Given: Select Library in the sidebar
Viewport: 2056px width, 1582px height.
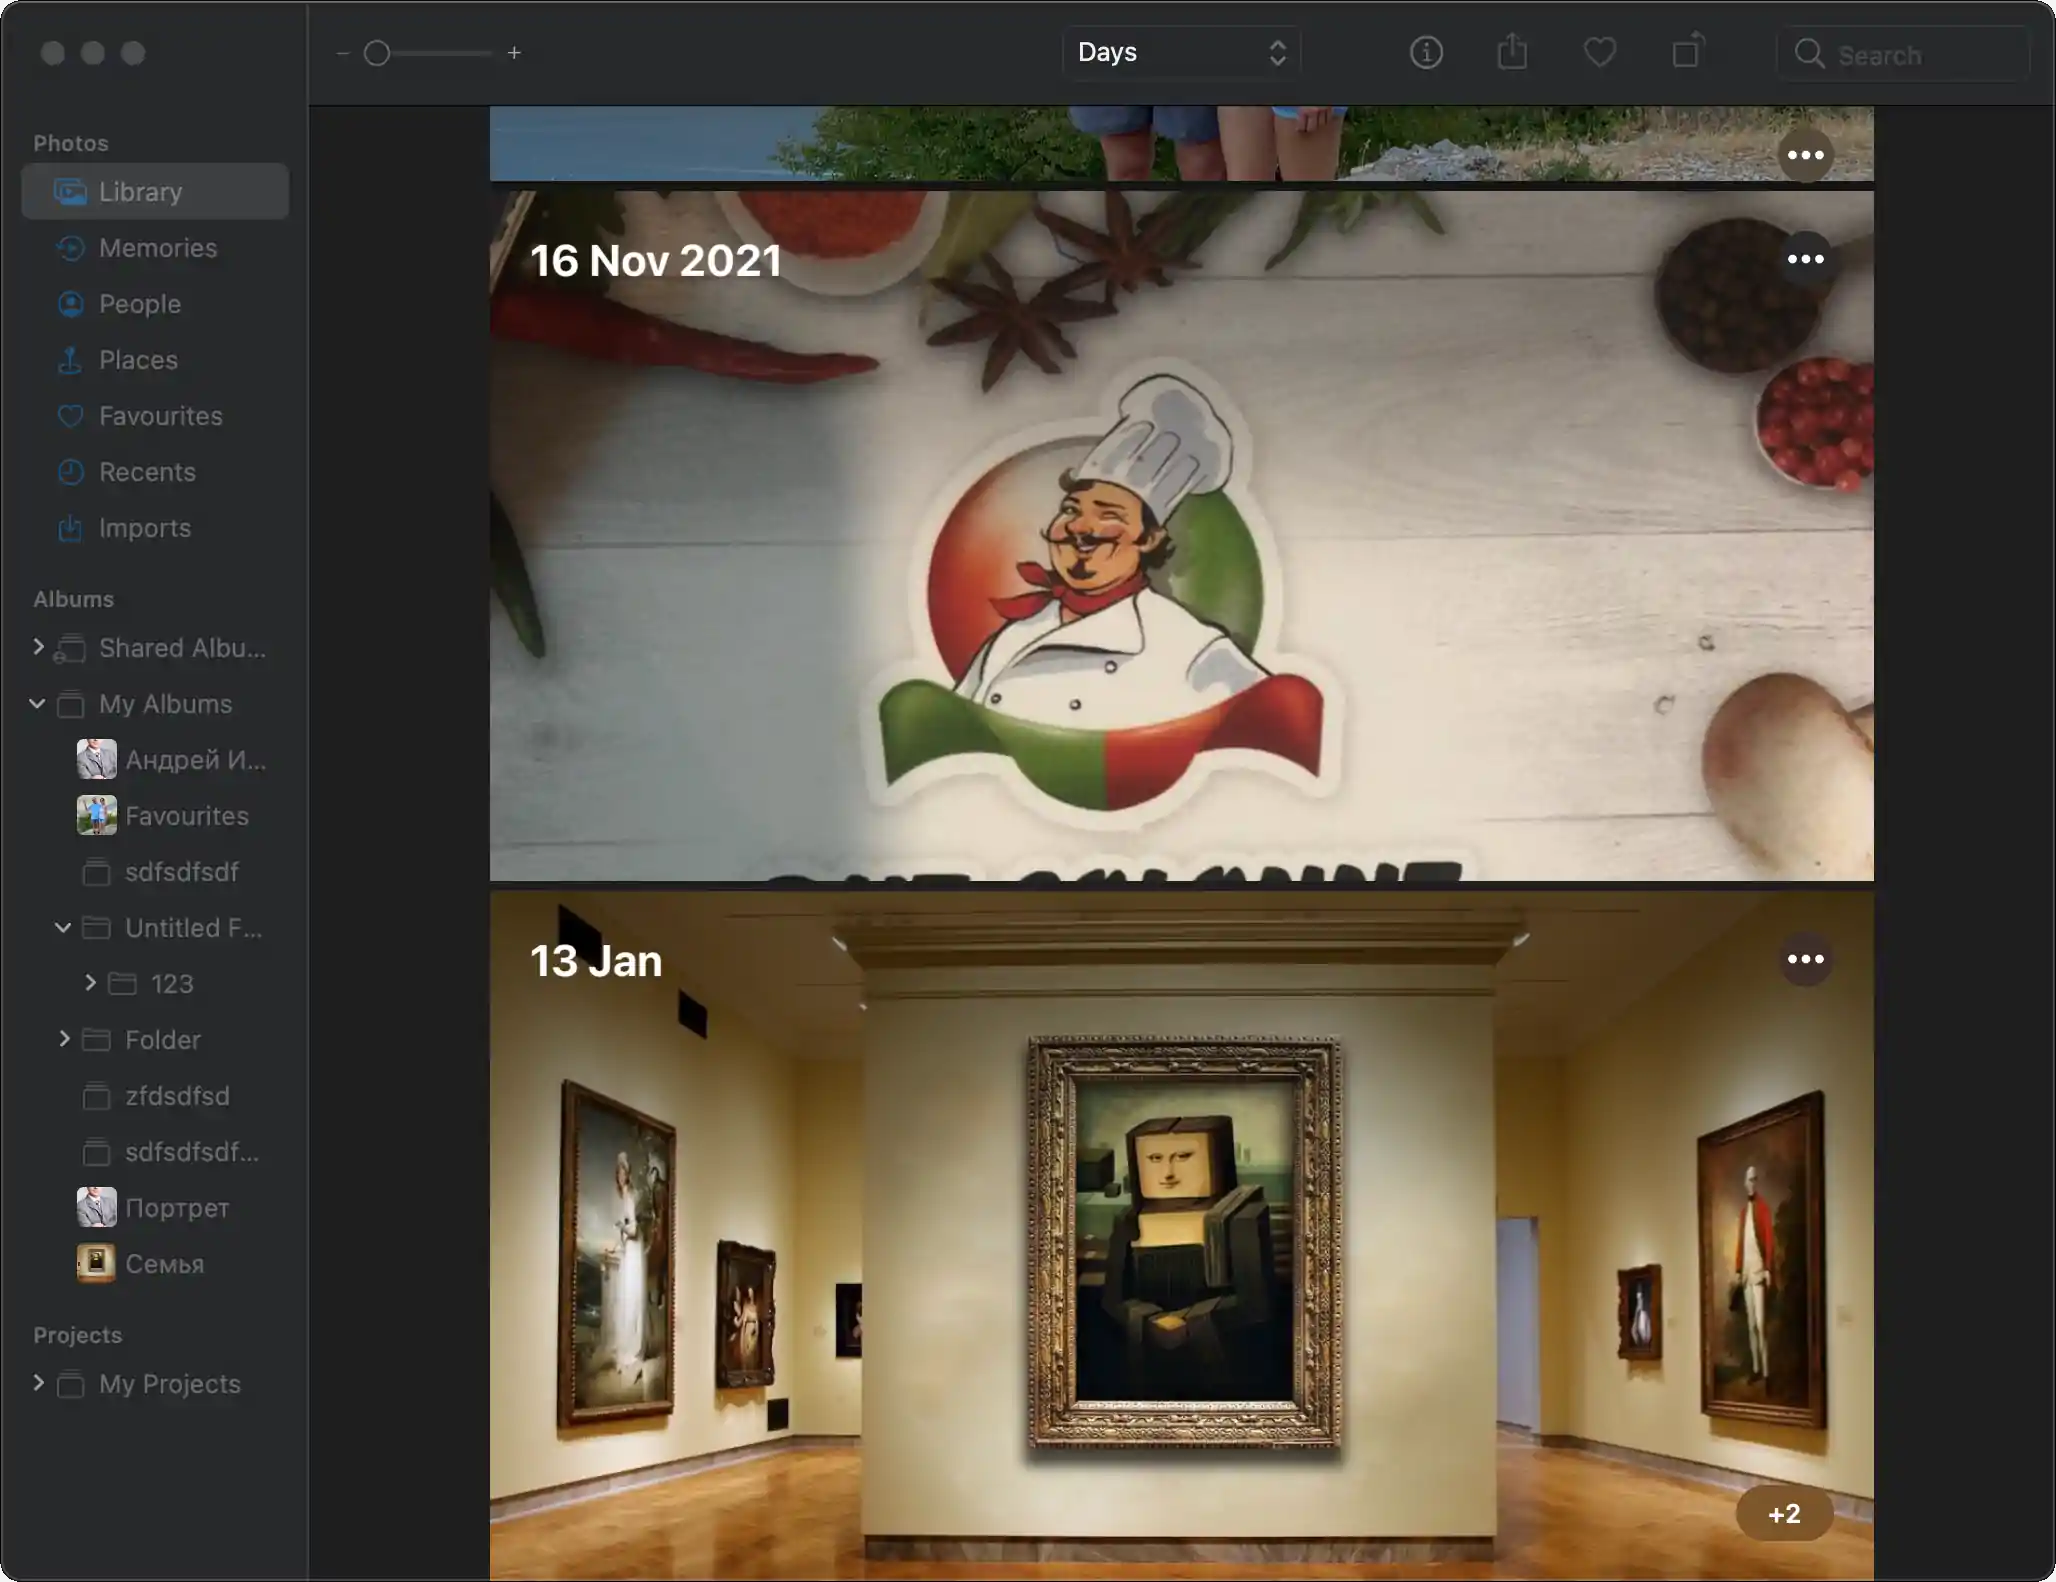Looking at the screenshot, I should click(140, 191).
